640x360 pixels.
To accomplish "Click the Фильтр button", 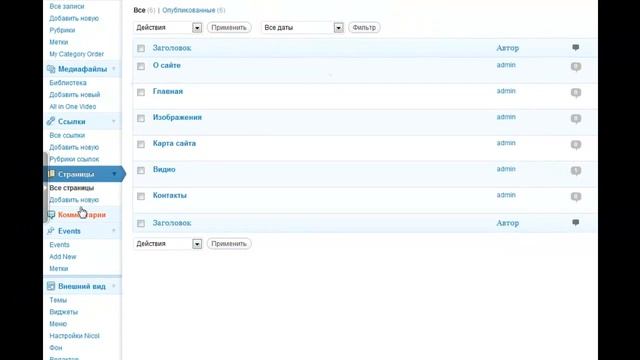I will click(x=364, y=27).
